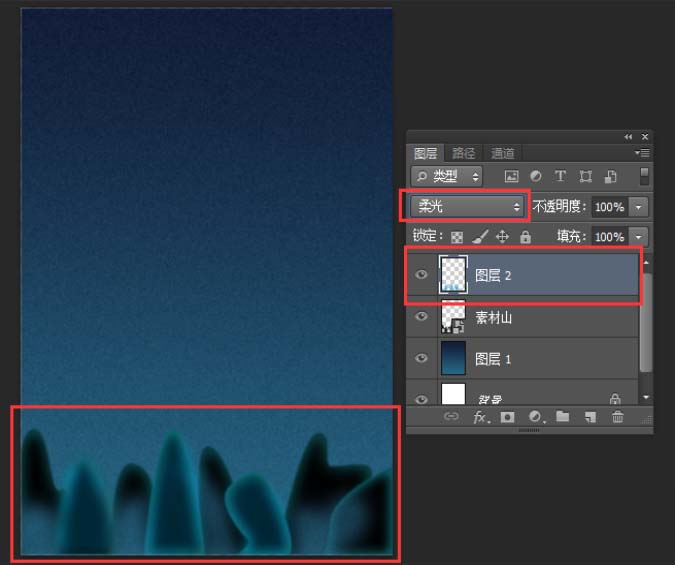Viewport: 675px width, 565px height.
Task: Open the Layers panel flyout menu
Action: [642, 152]
